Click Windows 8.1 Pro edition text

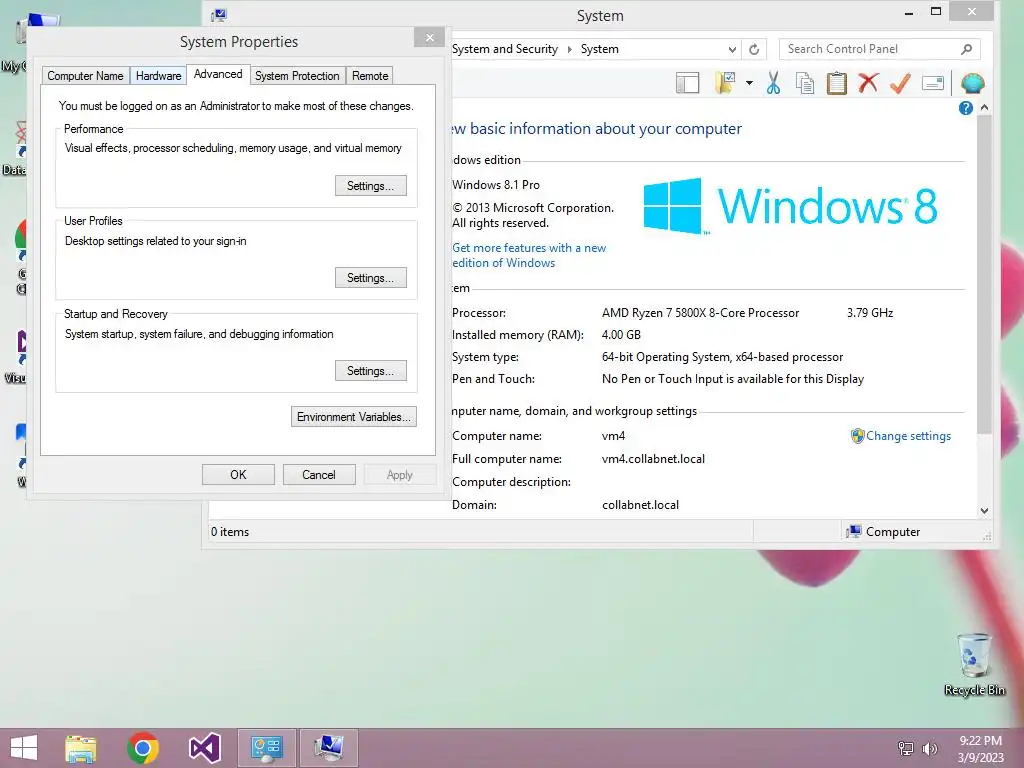pos(496,185)
